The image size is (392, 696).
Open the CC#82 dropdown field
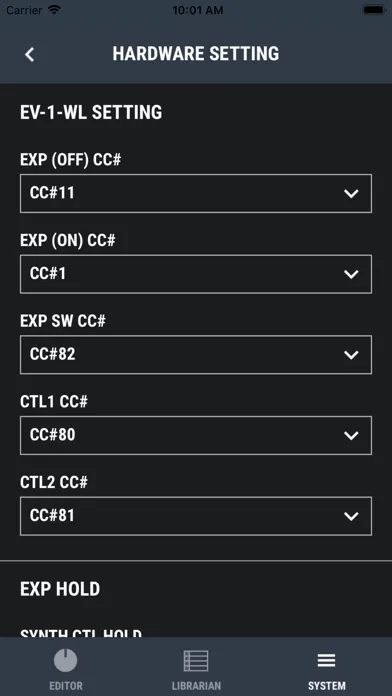pos(196,355)
